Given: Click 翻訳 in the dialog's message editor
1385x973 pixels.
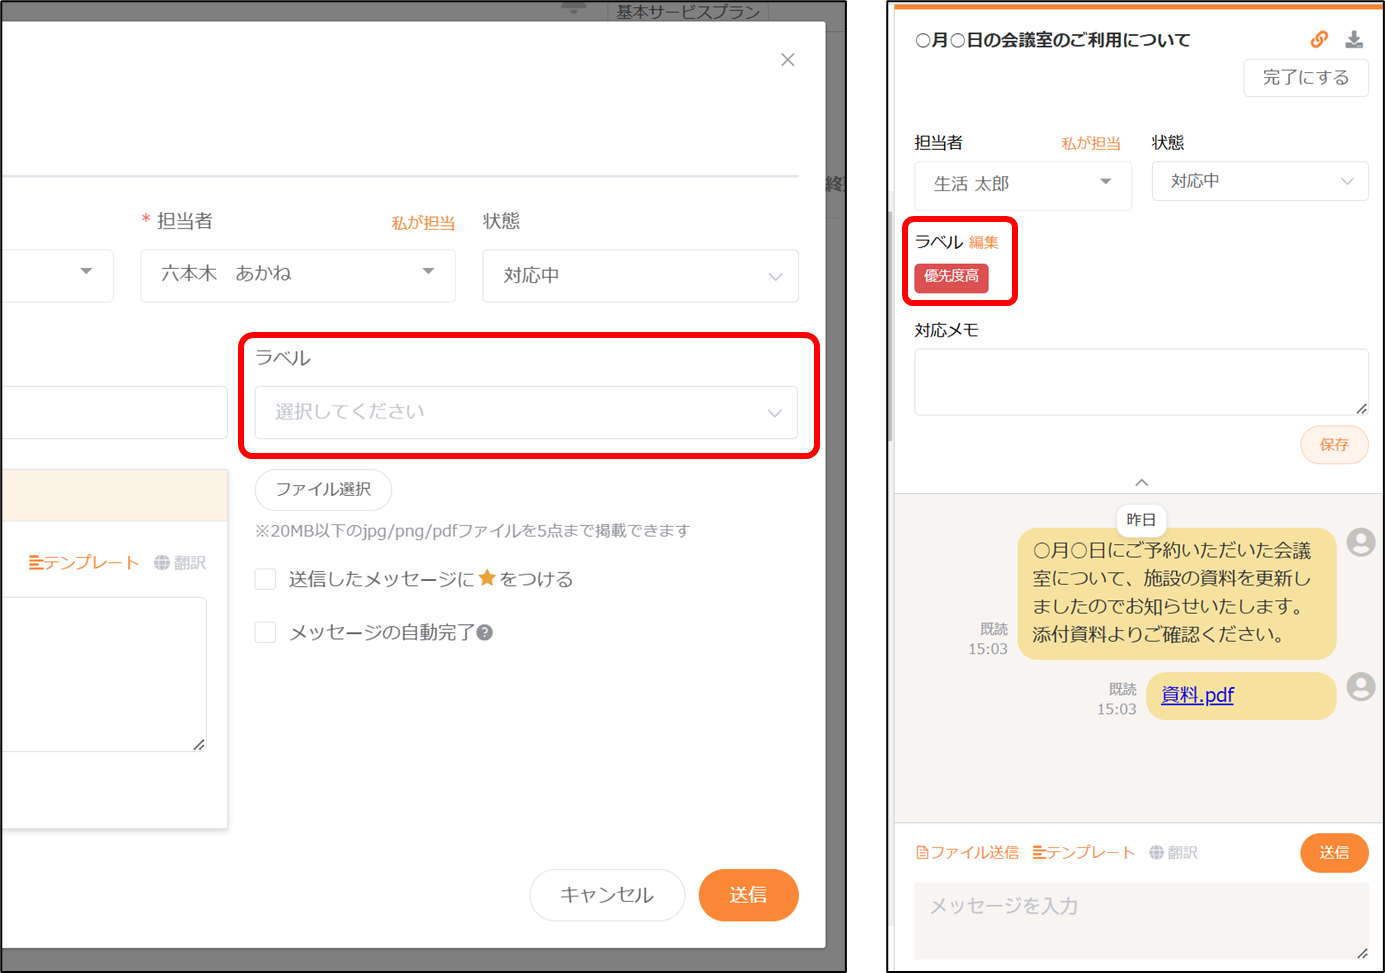Looking at the screenshot, I should (180, 563).
